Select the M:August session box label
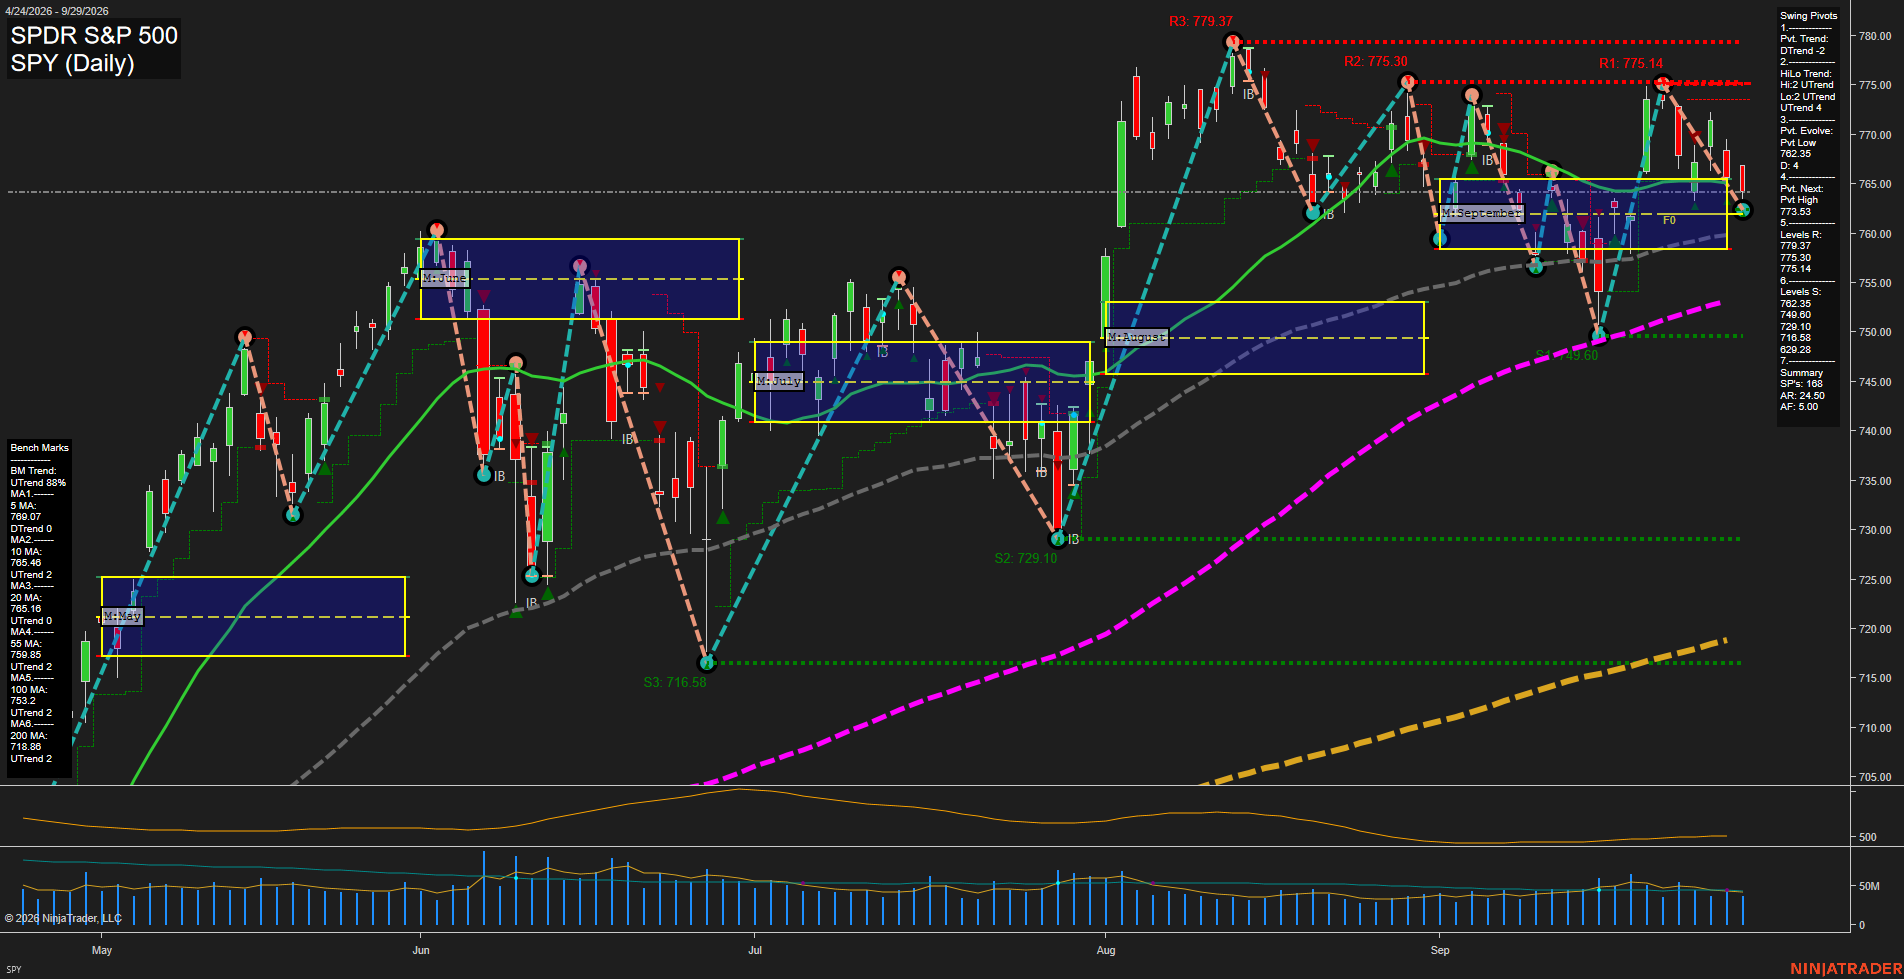This screenshot has width=1904, height=979. (x=1136, y=337)
